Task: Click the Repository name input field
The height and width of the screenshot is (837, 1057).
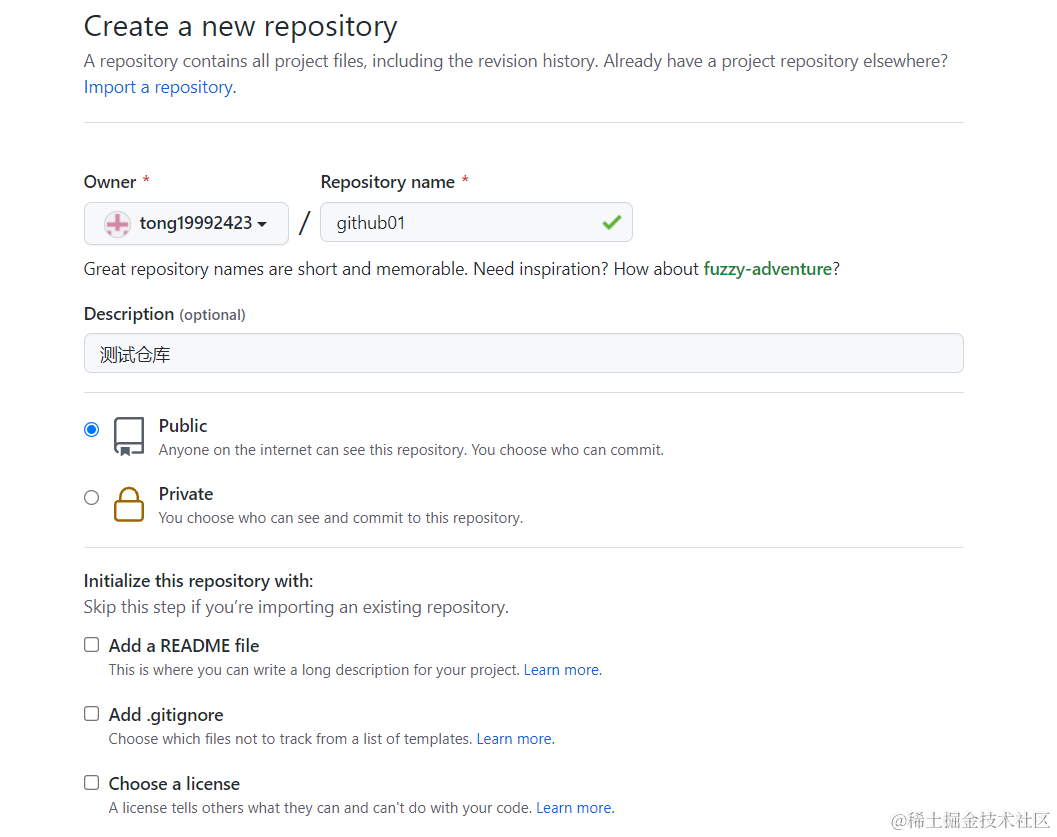Action: click(x=476, y=222)
